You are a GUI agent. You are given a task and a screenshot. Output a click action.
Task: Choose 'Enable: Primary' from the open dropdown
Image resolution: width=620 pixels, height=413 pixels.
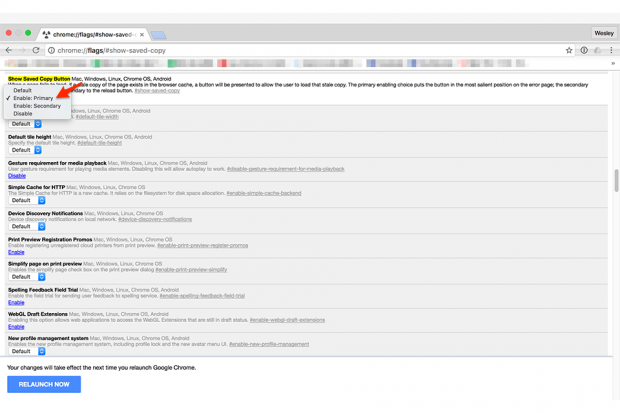33,98
